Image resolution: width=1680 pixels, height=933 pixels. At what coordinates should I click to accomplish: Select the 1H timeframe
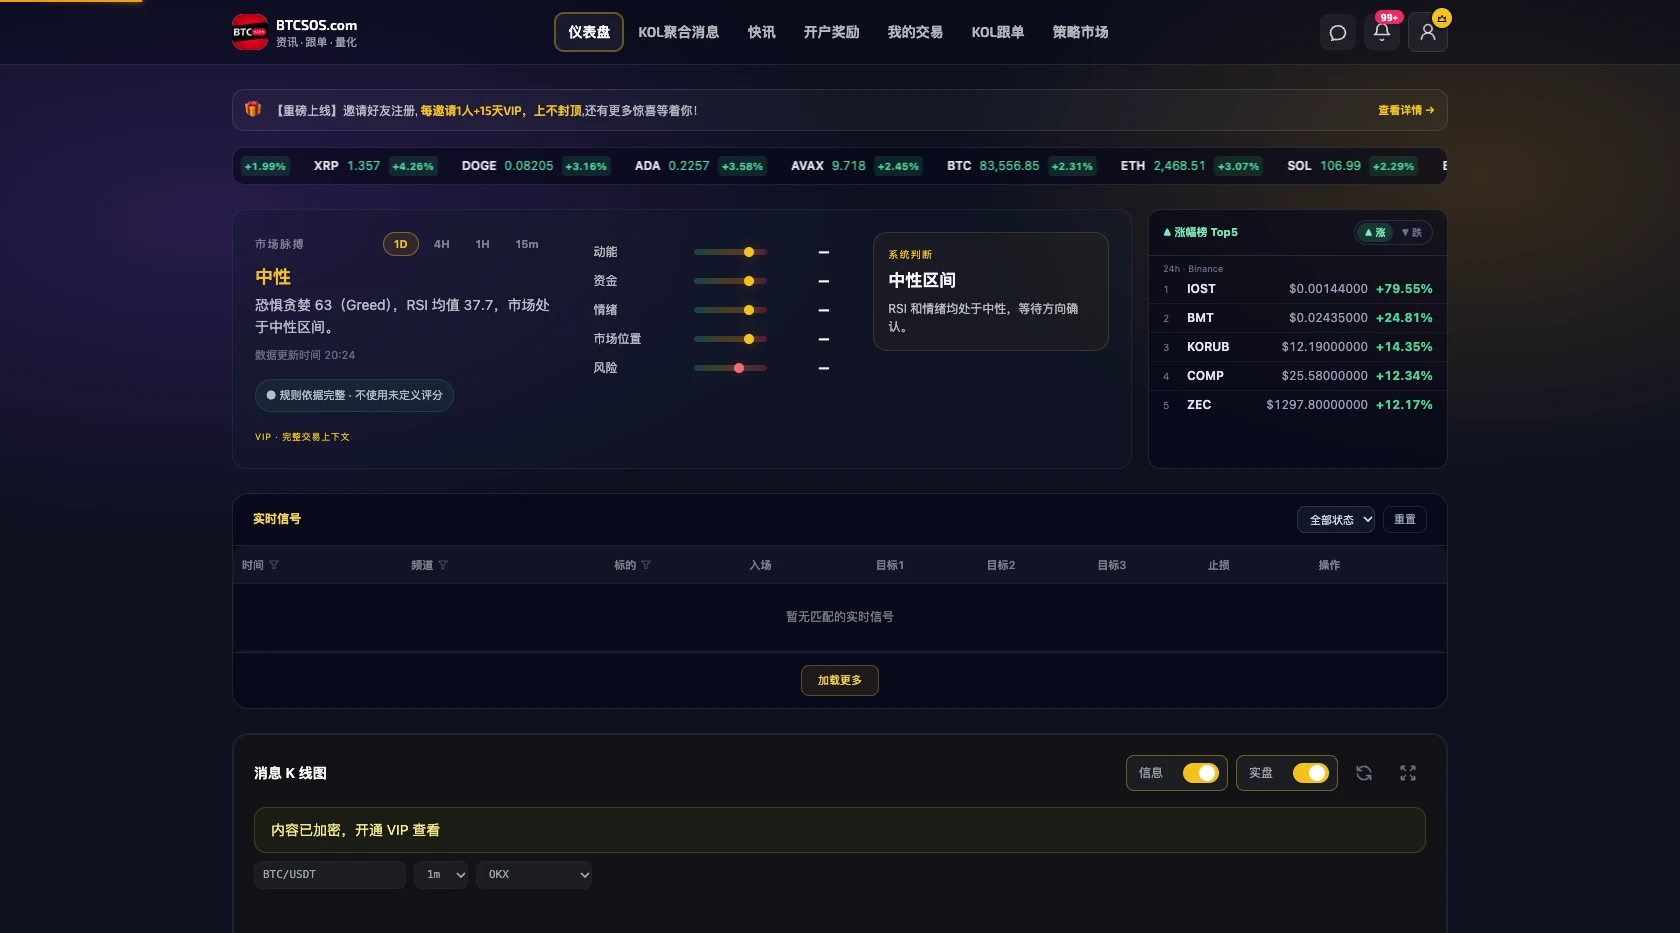(x=483, y=244)
